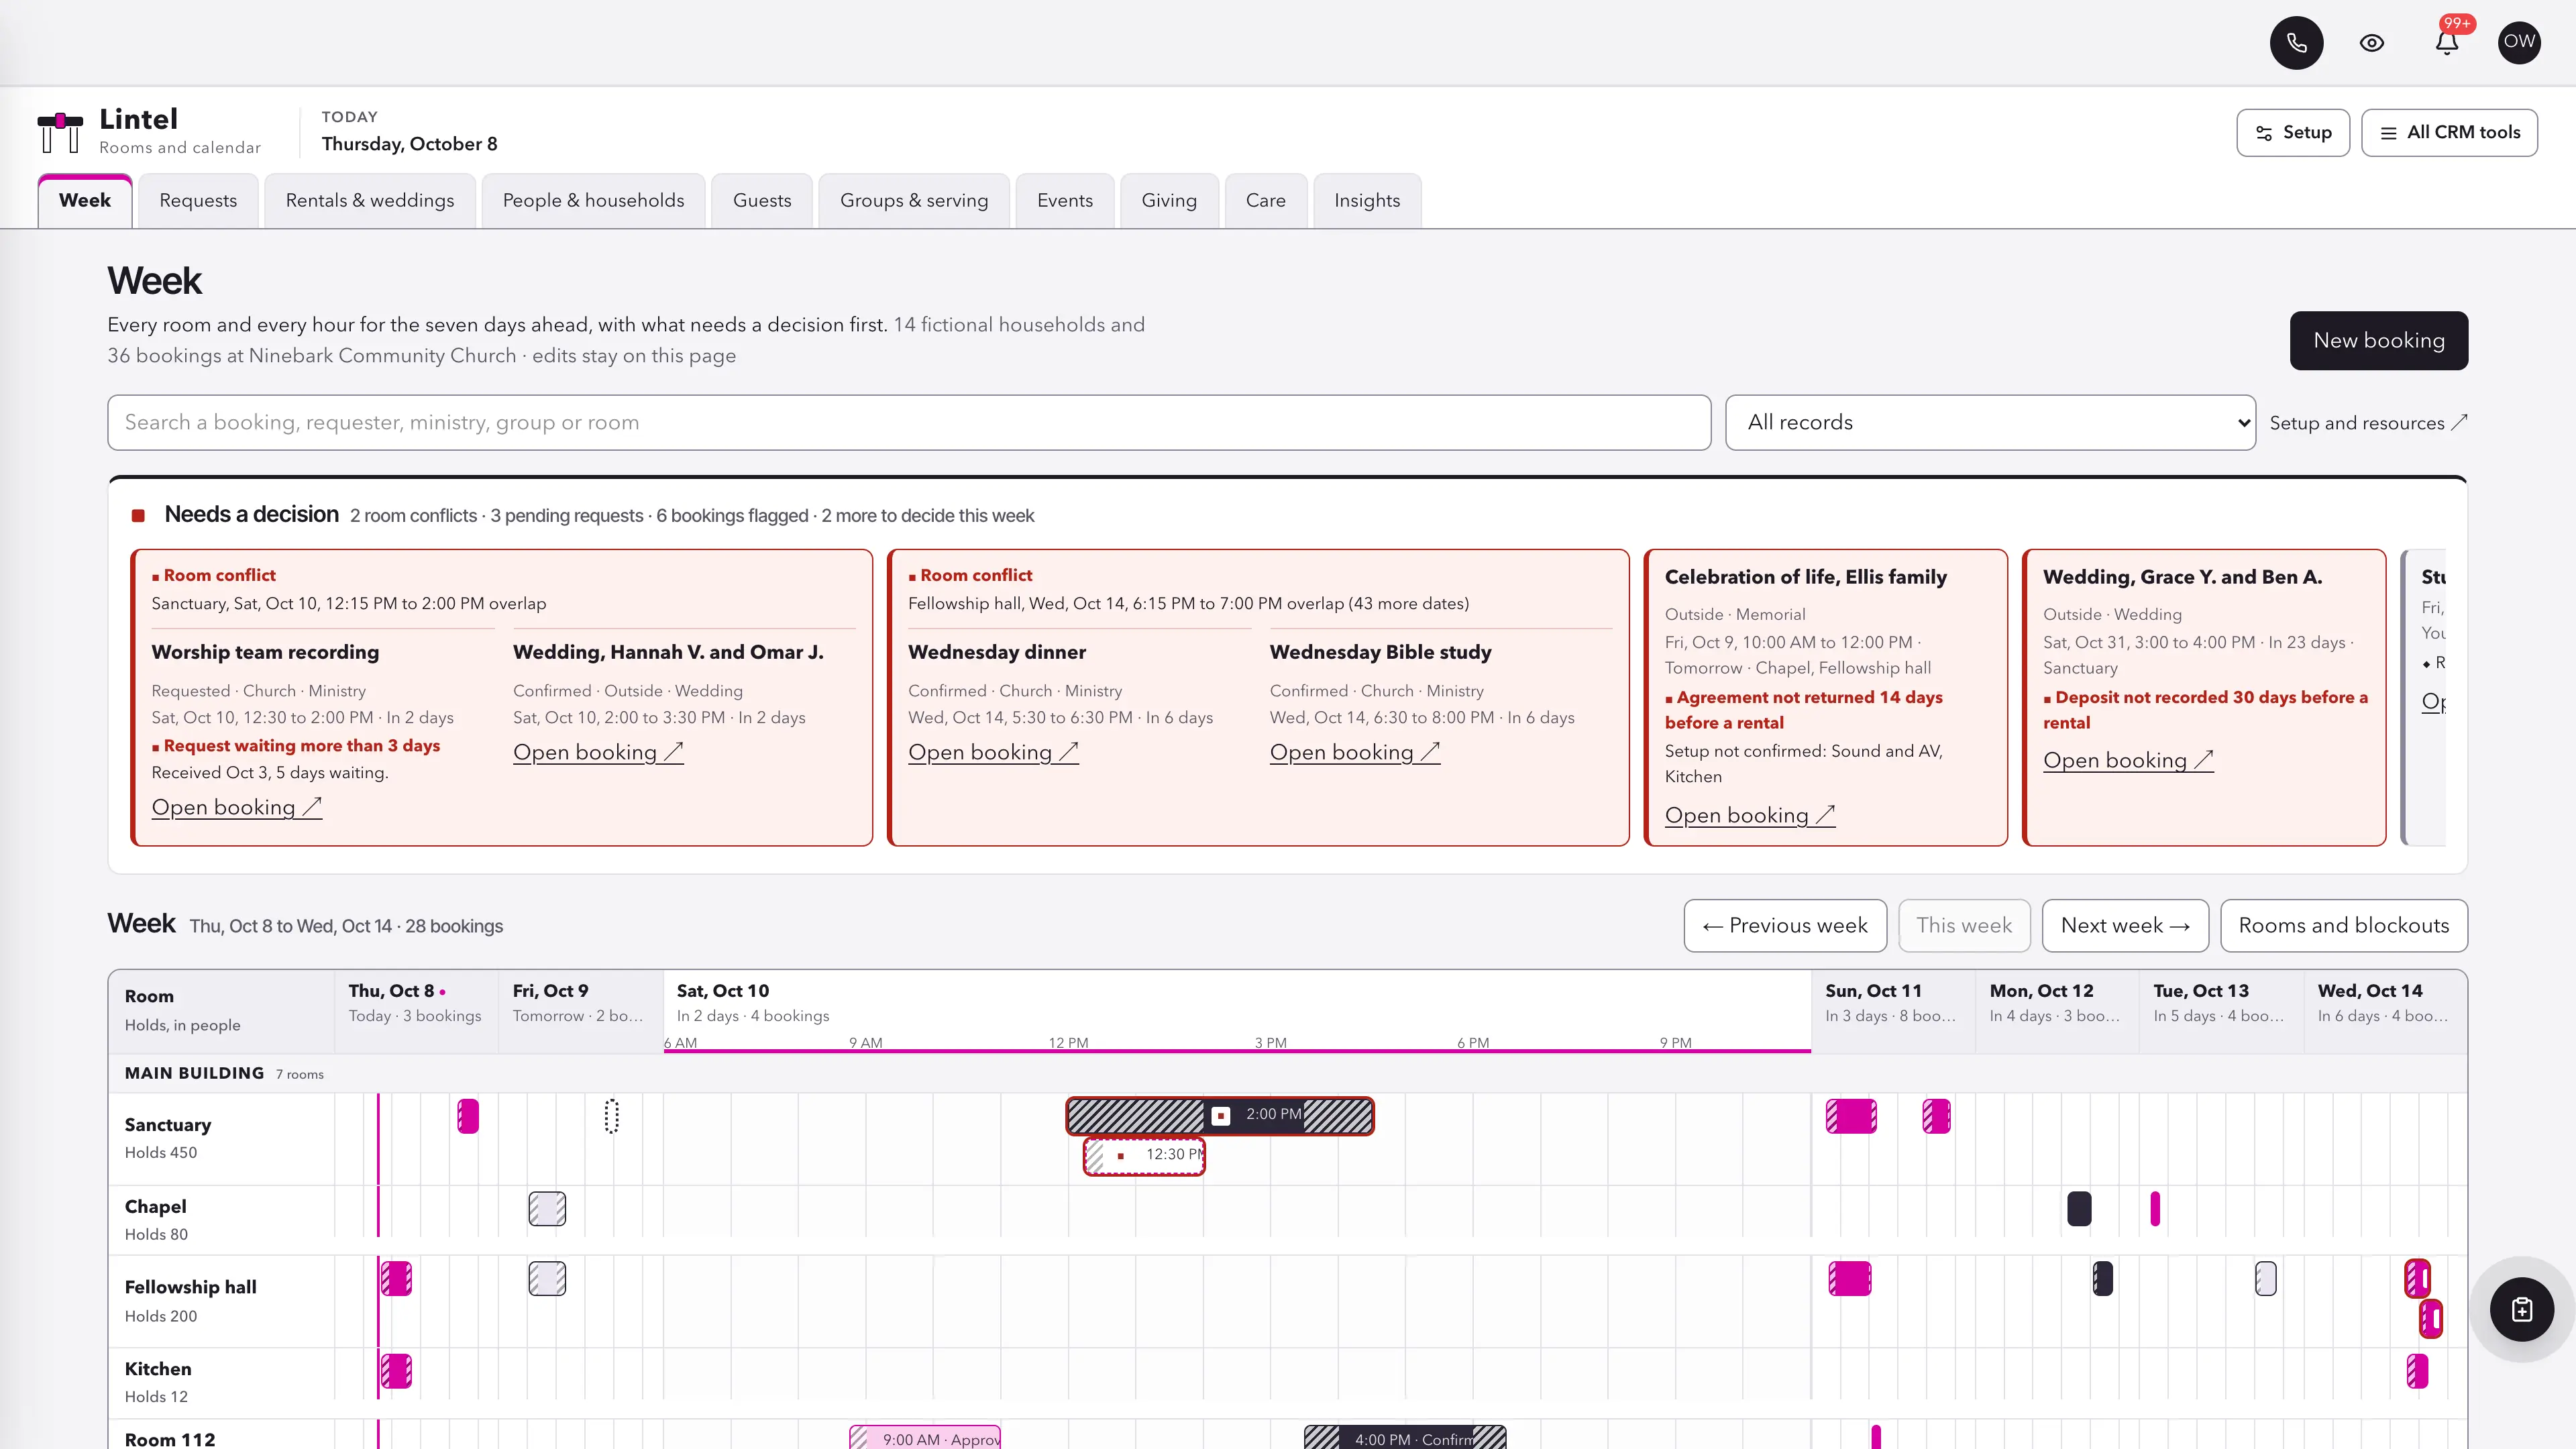Open the Rentals & weddings tab
2576x1449 pixels.
click(370, 201)
